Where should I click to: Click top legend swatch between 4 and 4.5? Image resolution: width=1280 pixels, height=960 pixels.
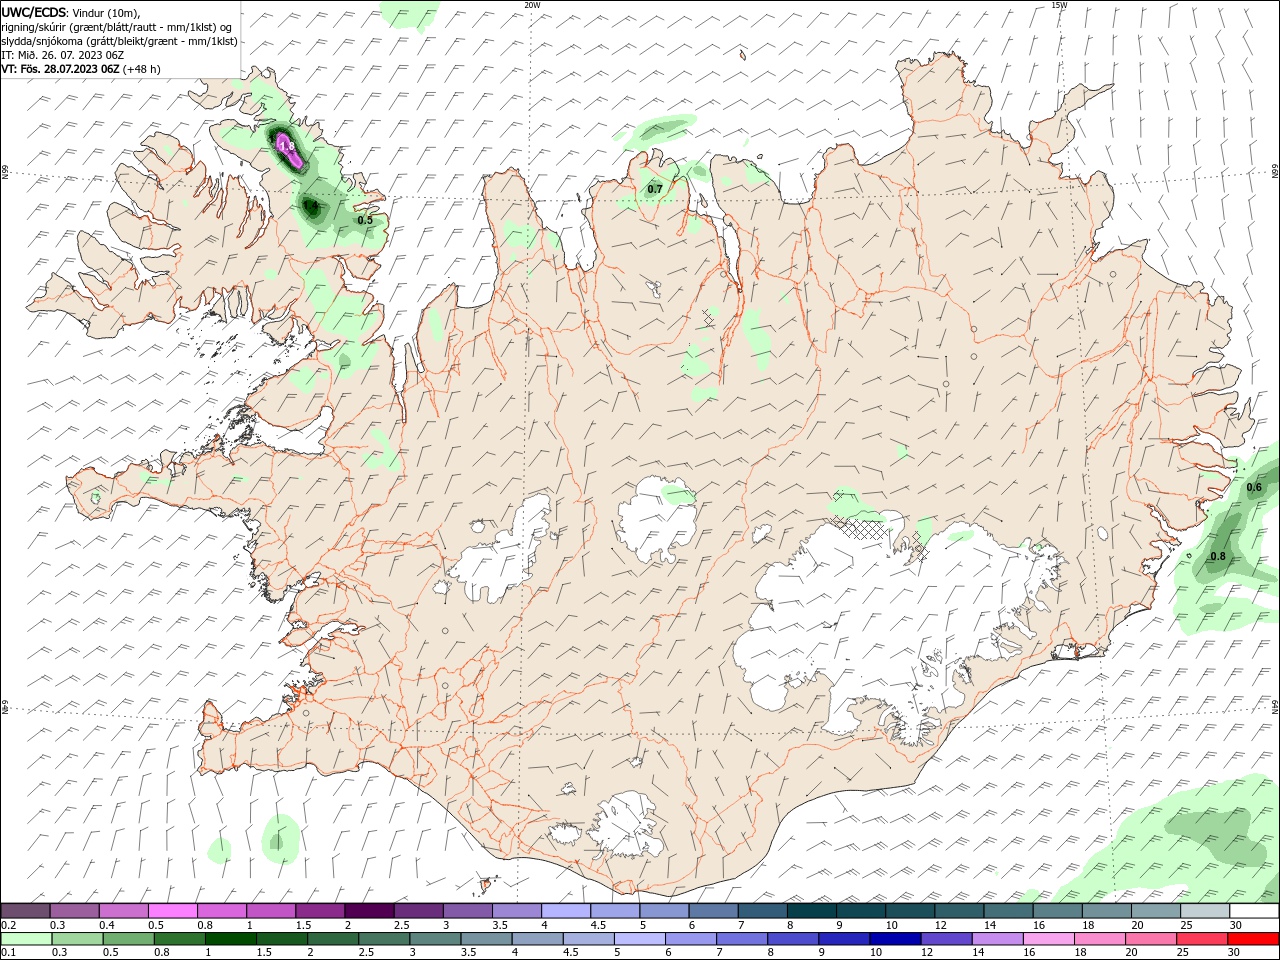(x=565, y=911)
